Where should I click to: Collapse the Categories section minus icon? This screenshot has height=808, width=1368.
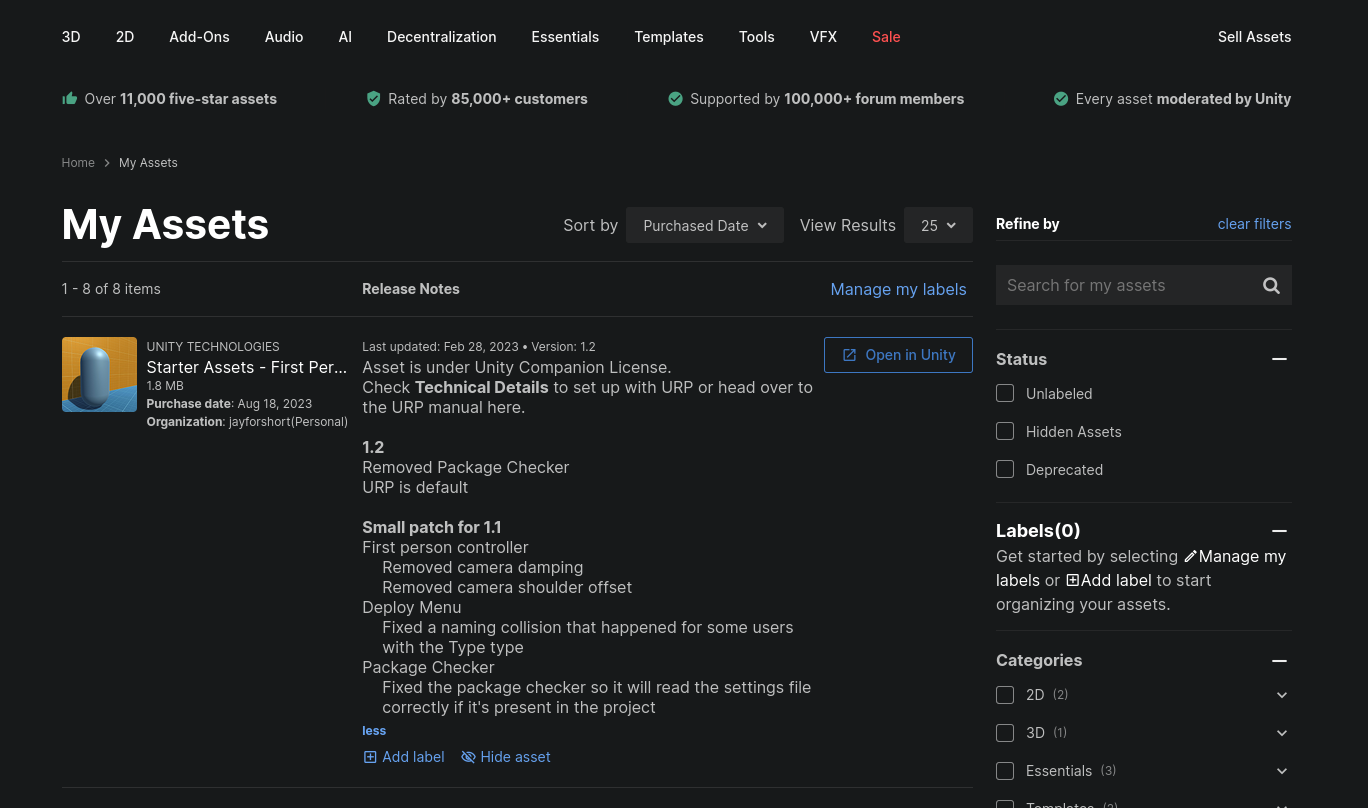click(x=1279, y=661)
